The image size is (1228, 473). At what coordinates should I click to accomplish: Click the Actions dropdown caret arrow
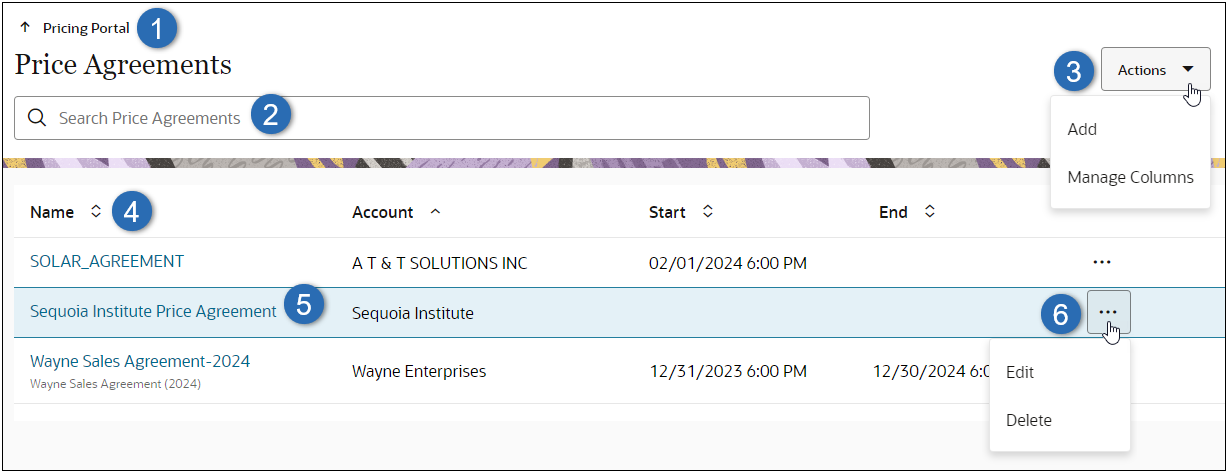click(1187, 70)
